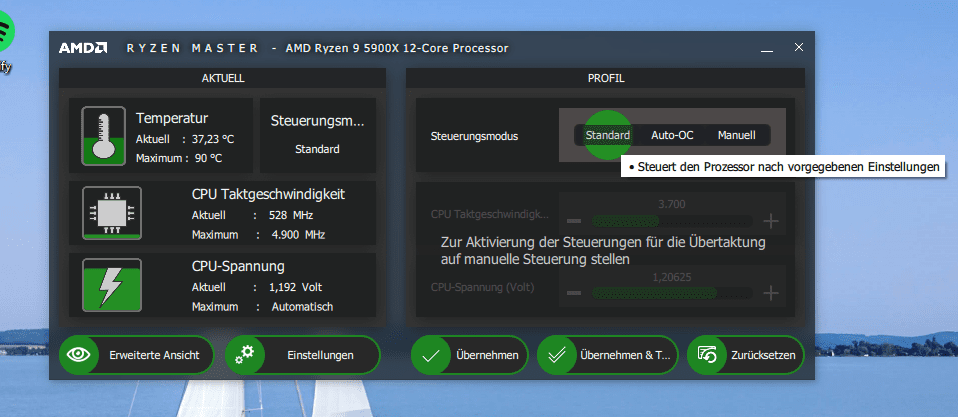The height and width of the screenshot is (417, 958).
Task: Click the 1,20625 voltage value
Action: click(672, 277)
